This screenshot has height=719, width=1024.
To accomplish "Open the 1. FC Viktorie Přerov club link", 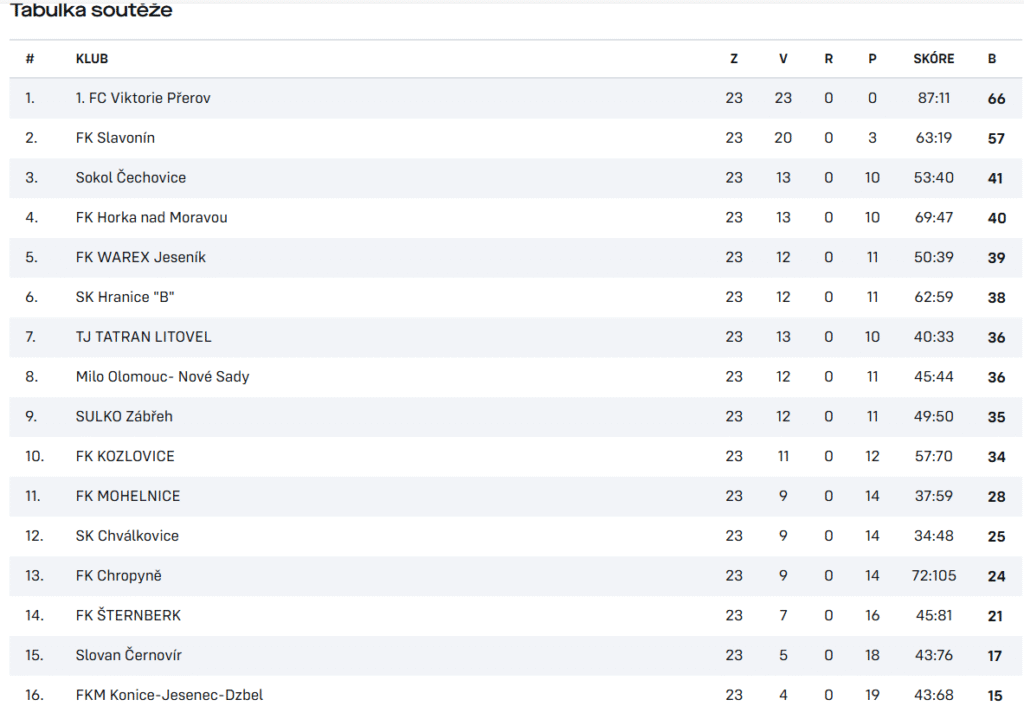I will [143, 98].
